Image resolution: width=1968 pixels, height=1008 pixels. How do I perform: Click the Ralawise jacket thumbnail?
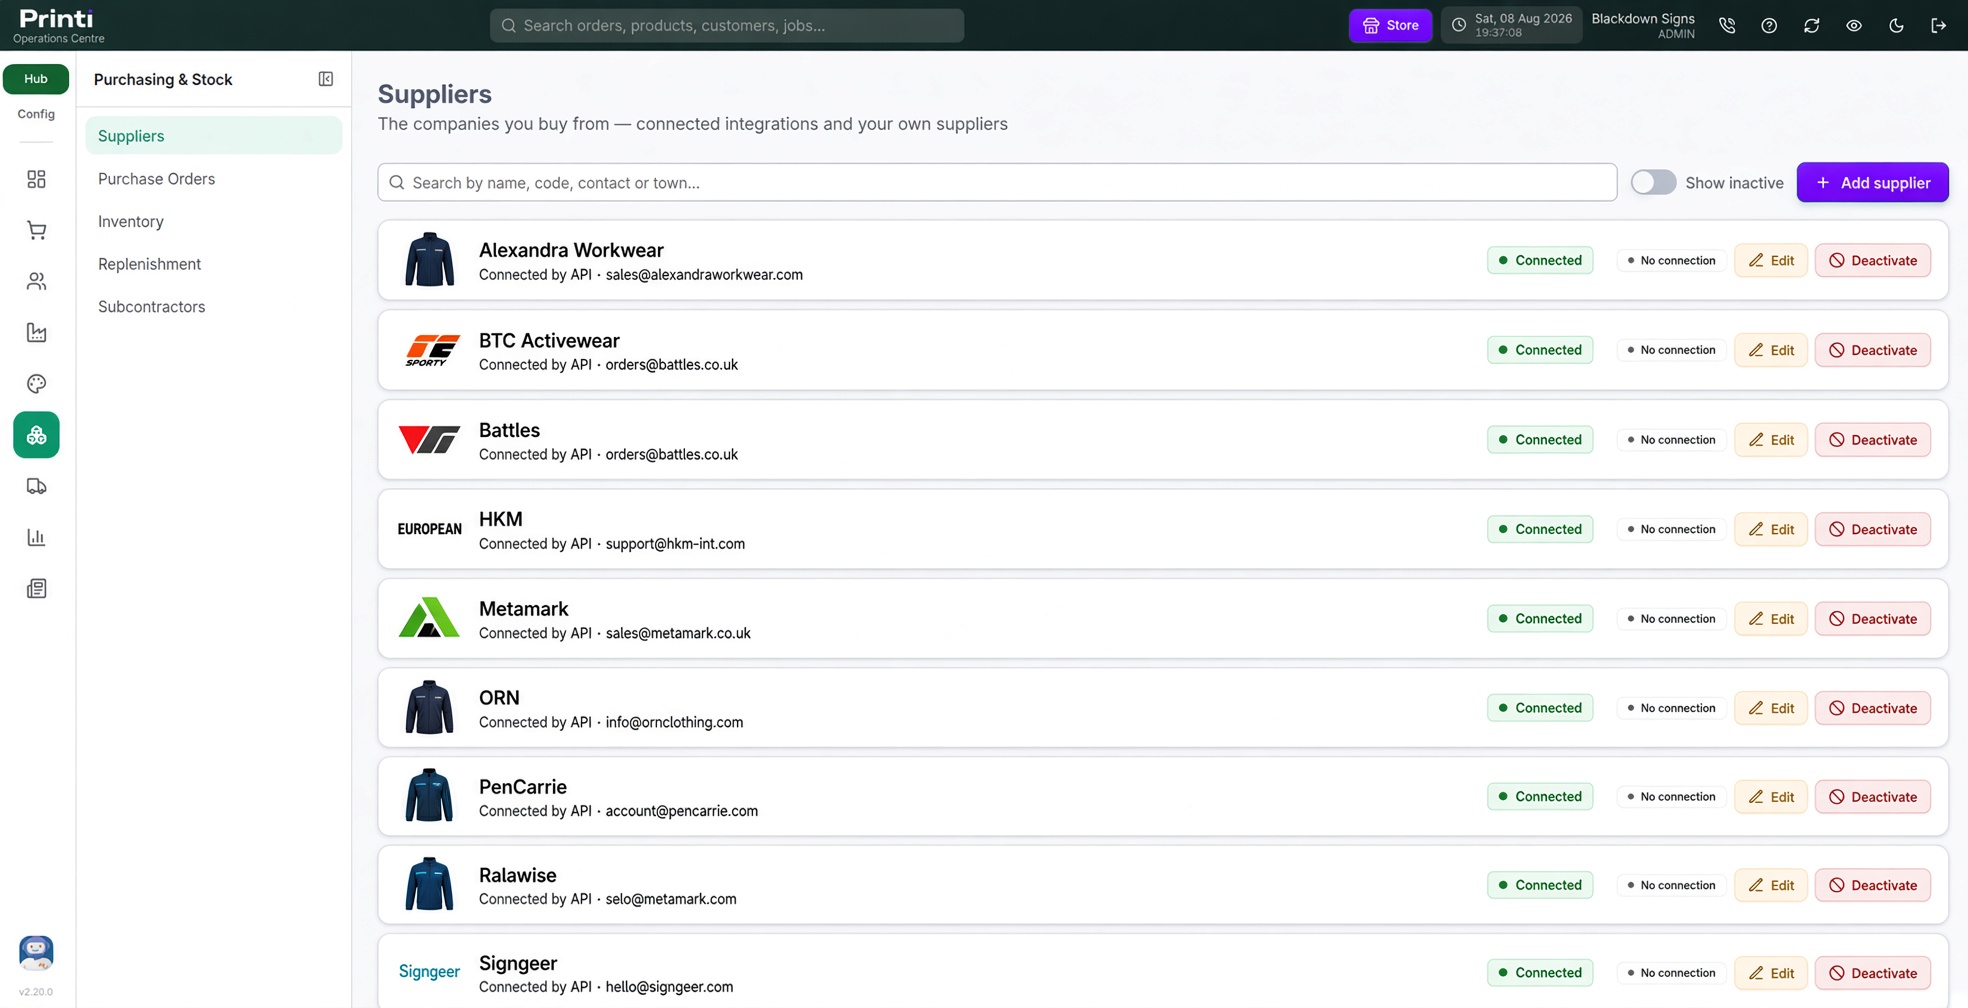(x=429, y=885)
